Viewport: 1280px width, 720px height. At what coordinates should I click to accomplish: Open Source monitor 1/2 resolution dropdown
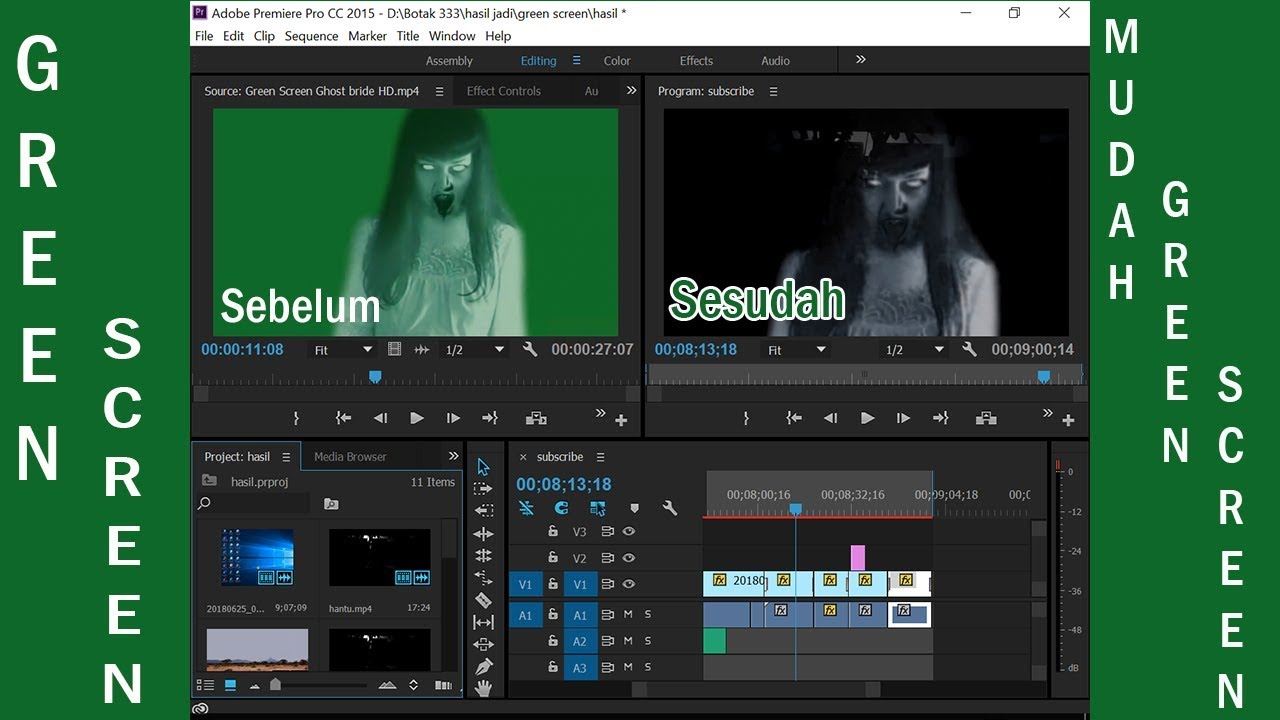coord(475,349)
